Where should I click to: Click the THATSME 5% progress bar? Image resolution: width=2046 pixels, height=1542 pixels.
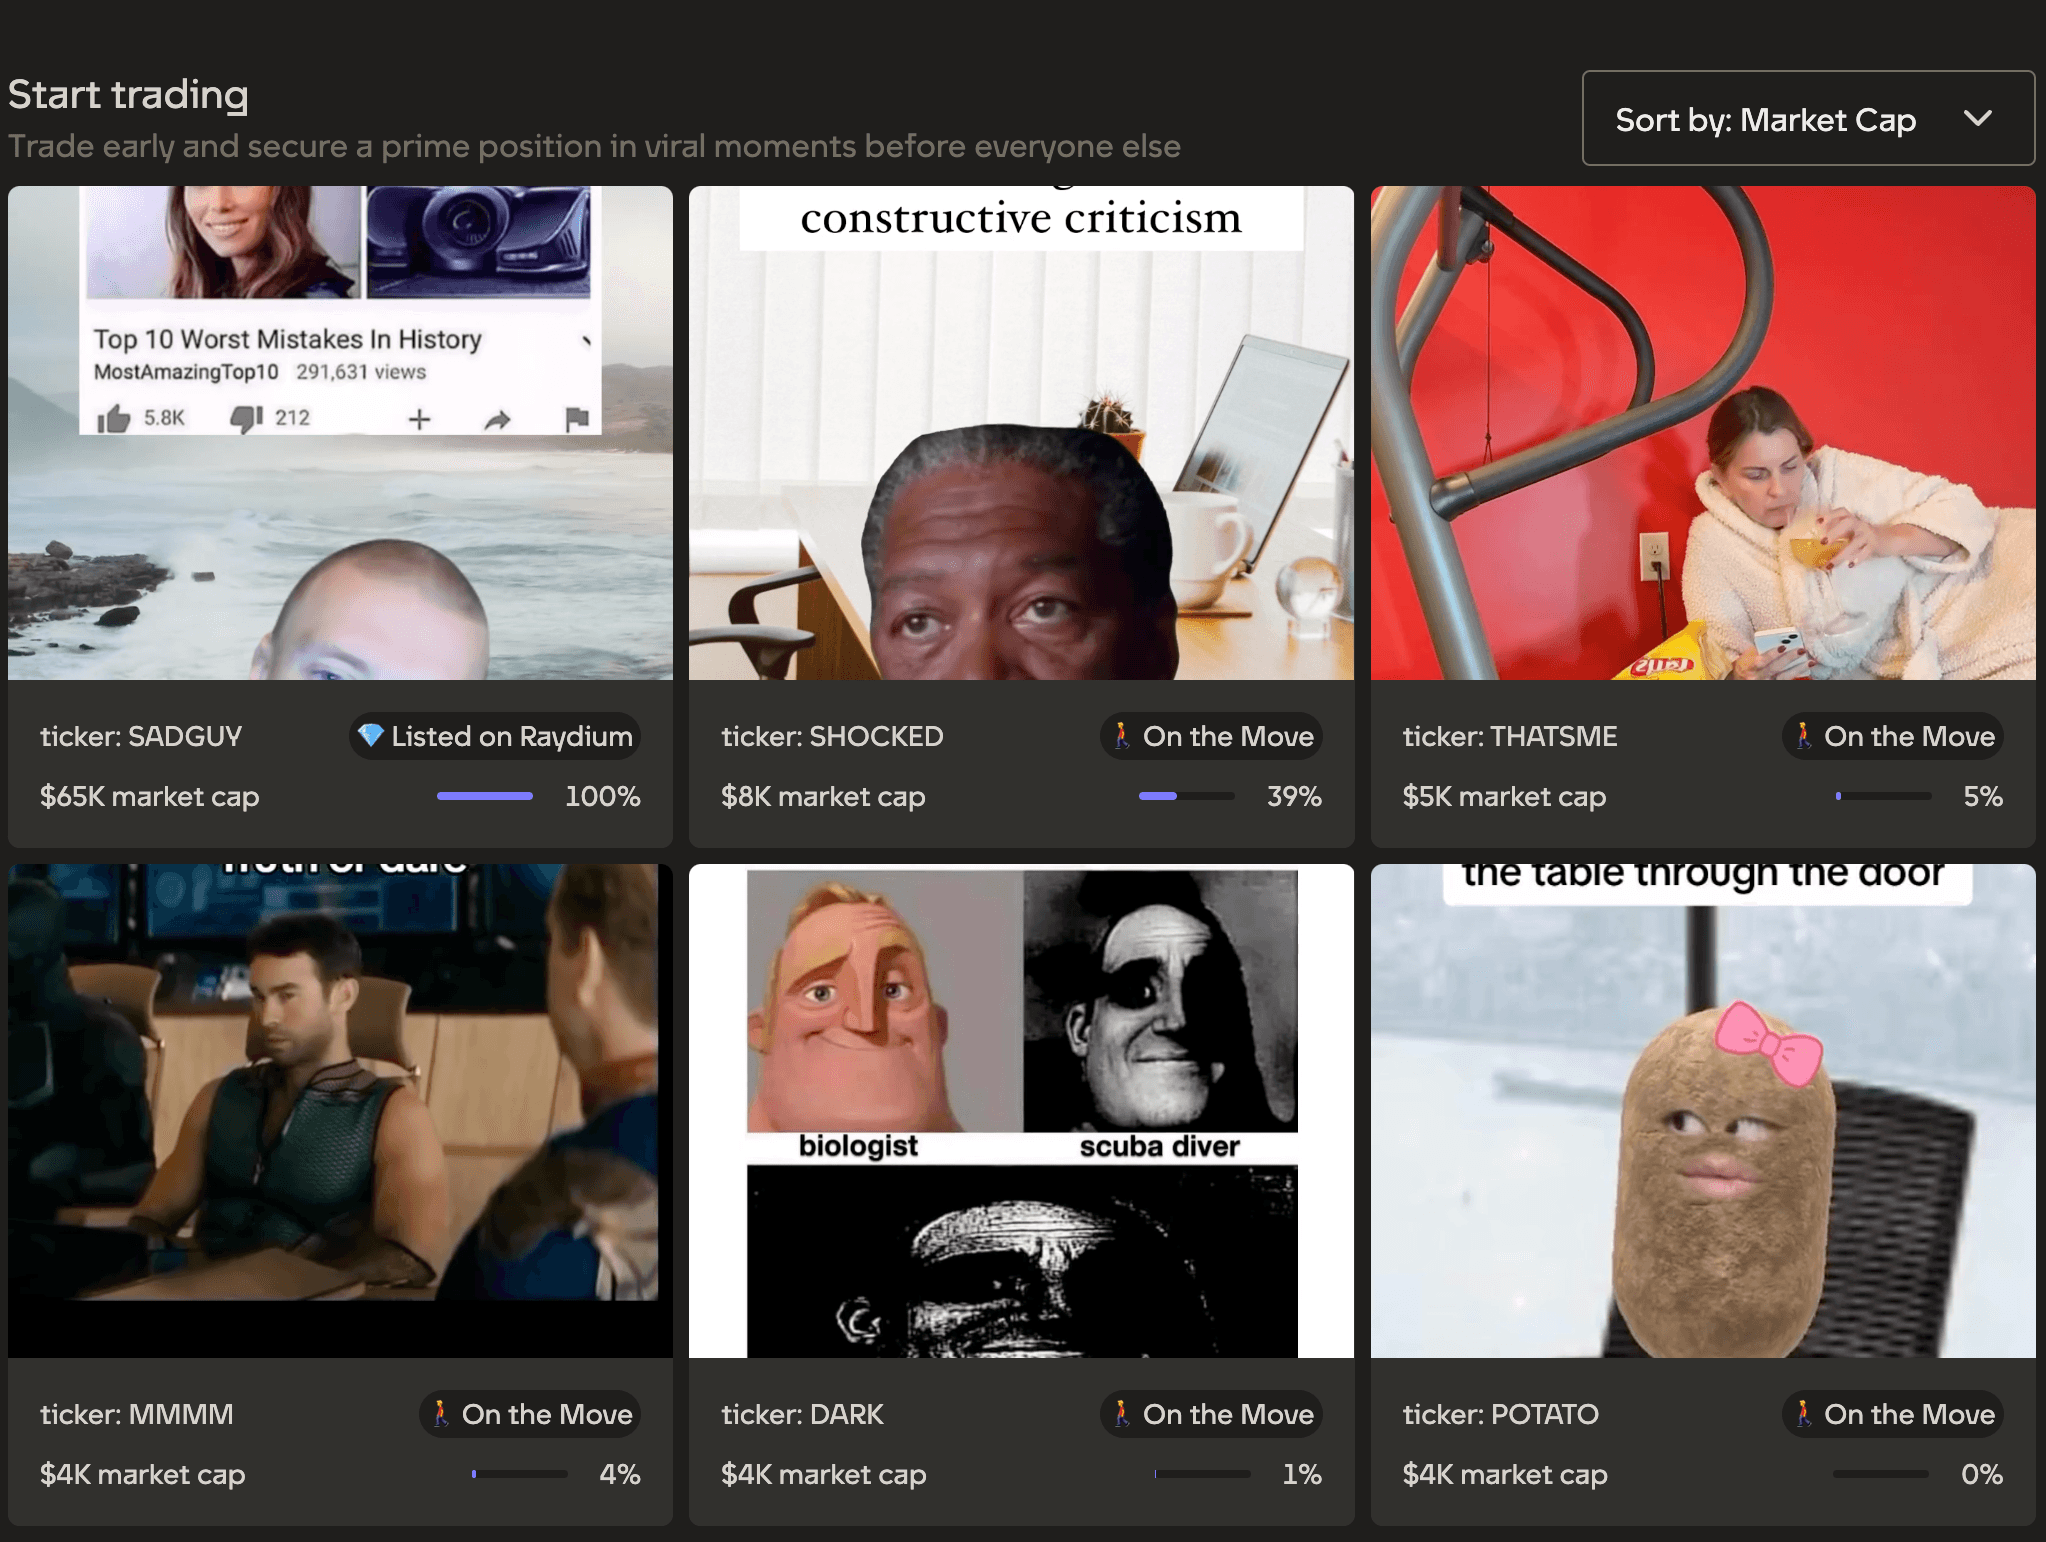(1883, 796)
